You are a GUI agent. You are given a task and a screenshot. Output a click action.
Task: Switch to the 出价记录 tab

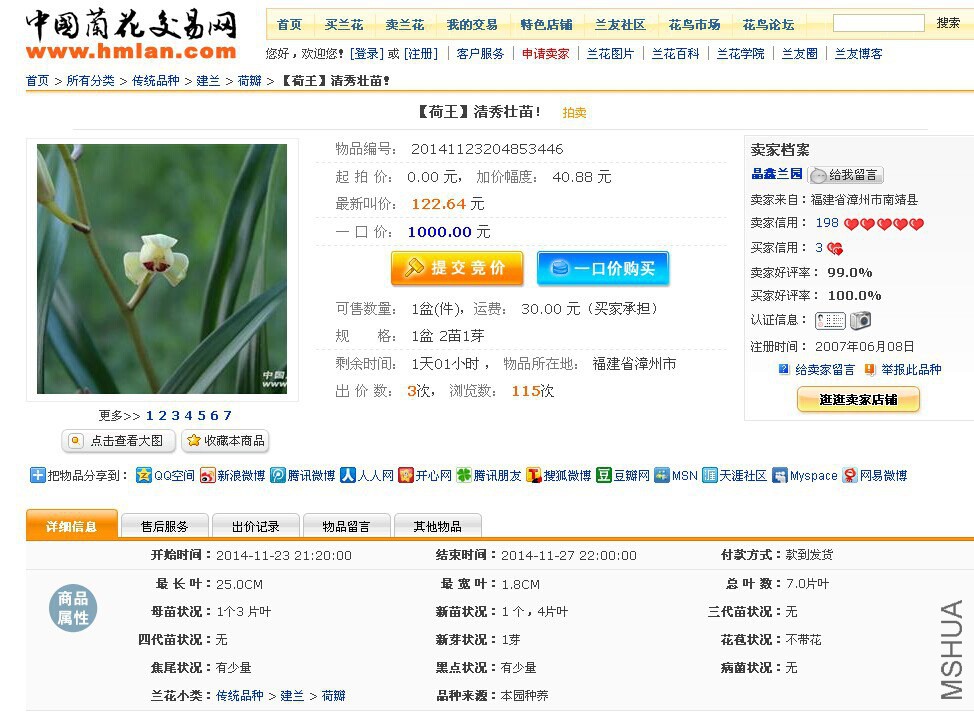pos(255,526)
